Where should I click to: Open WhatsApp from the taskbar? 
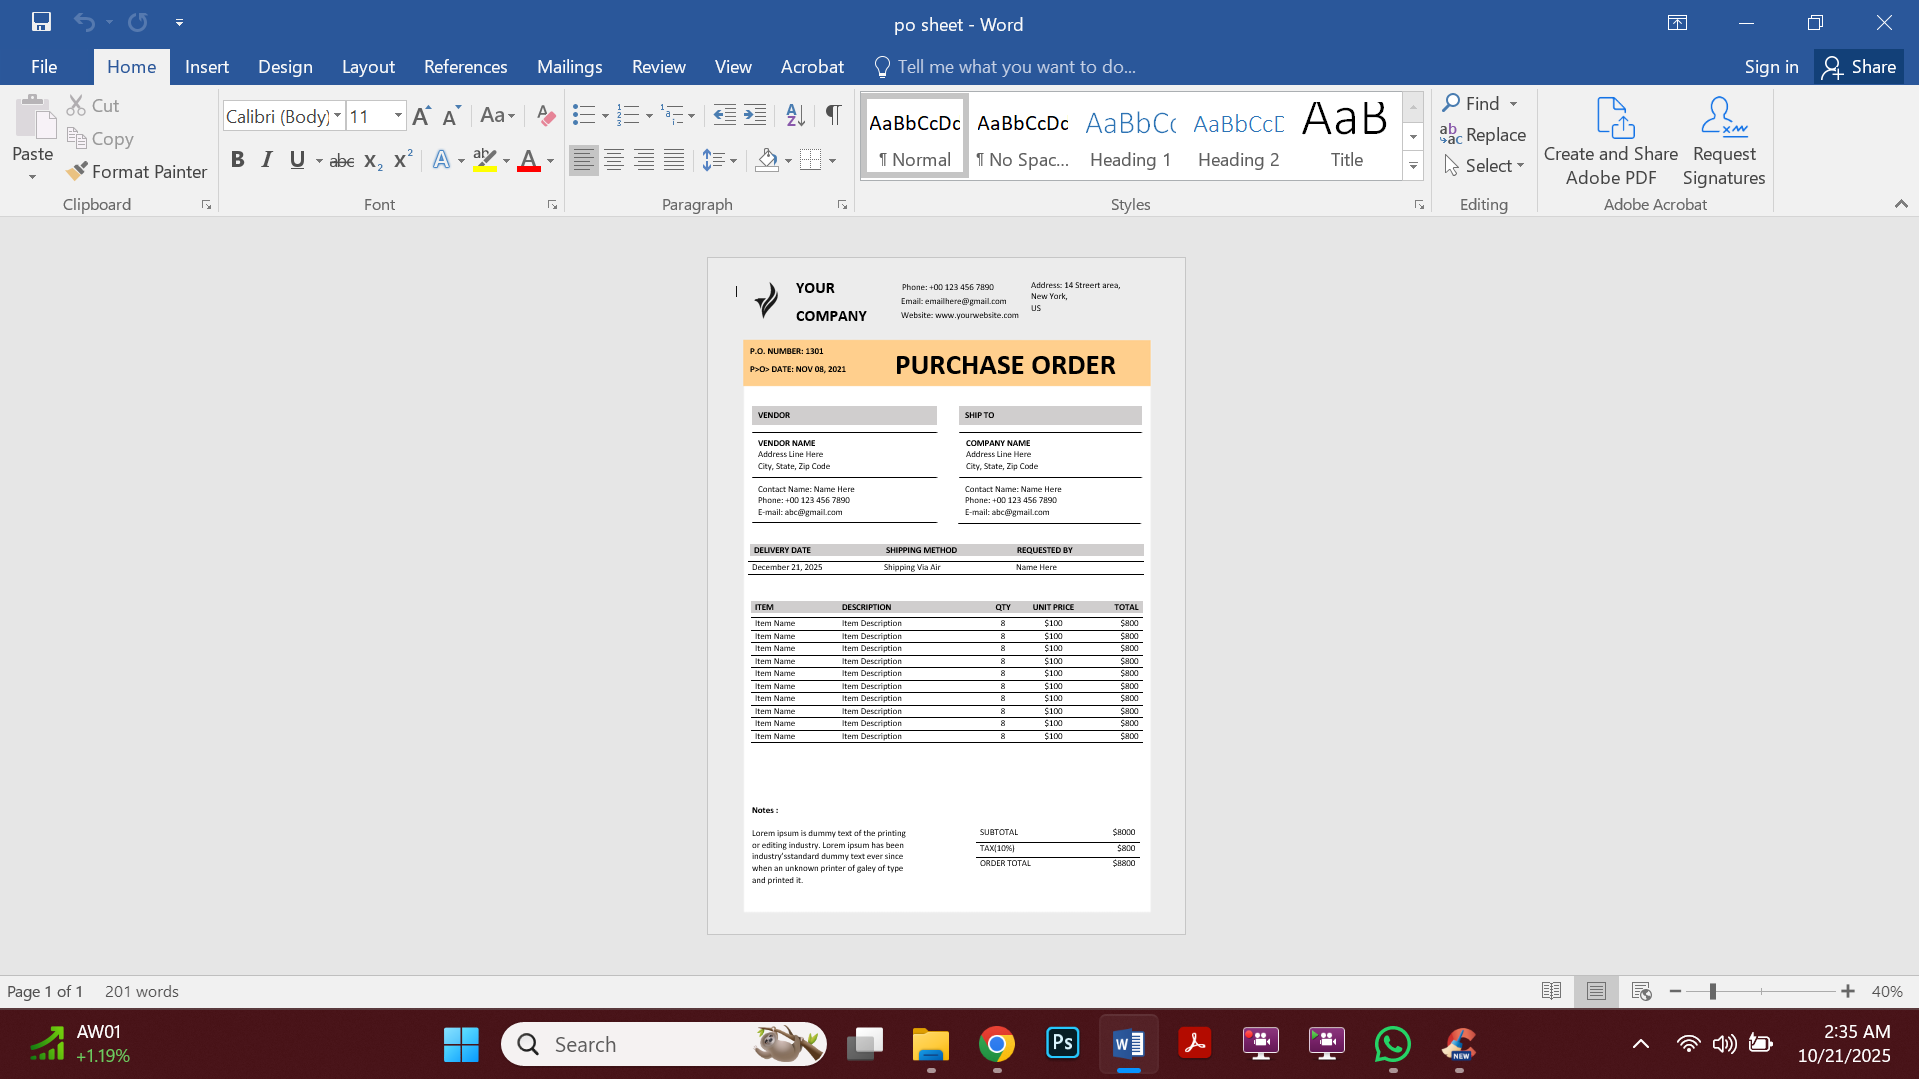[1392, 1043]
